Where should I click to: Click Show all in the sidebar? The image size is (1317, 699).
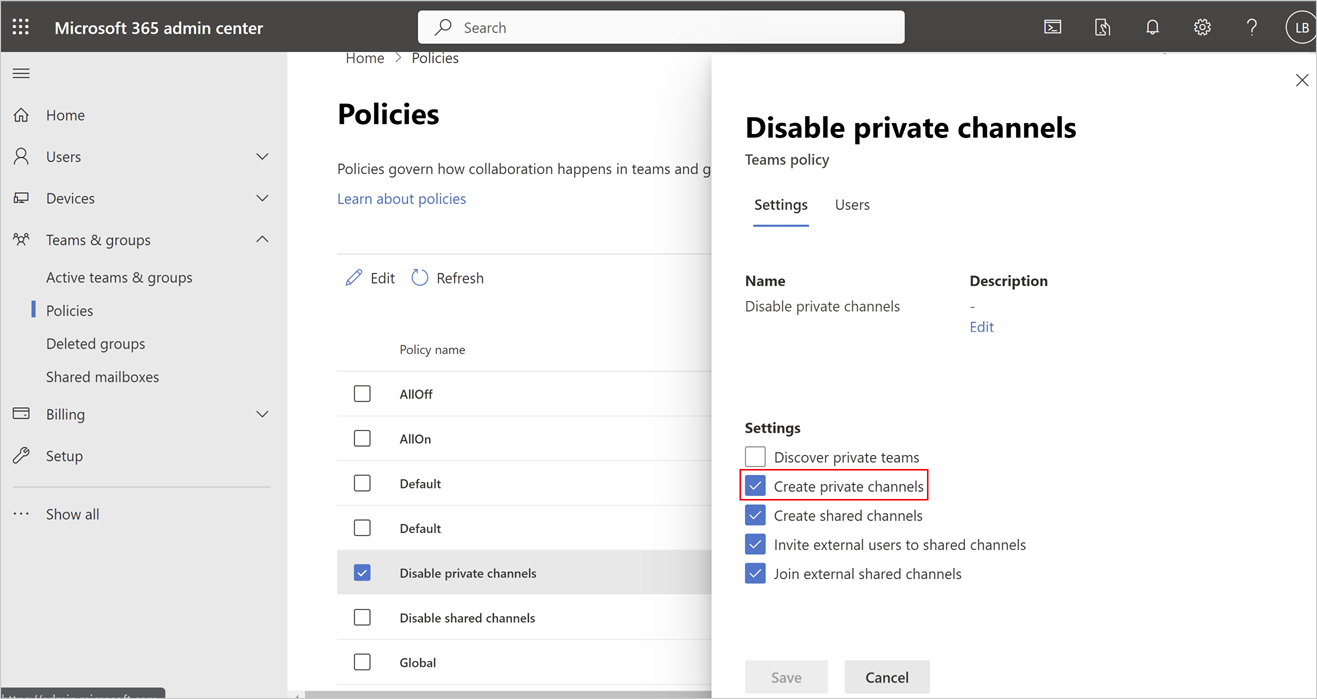(x=72, y=514)
